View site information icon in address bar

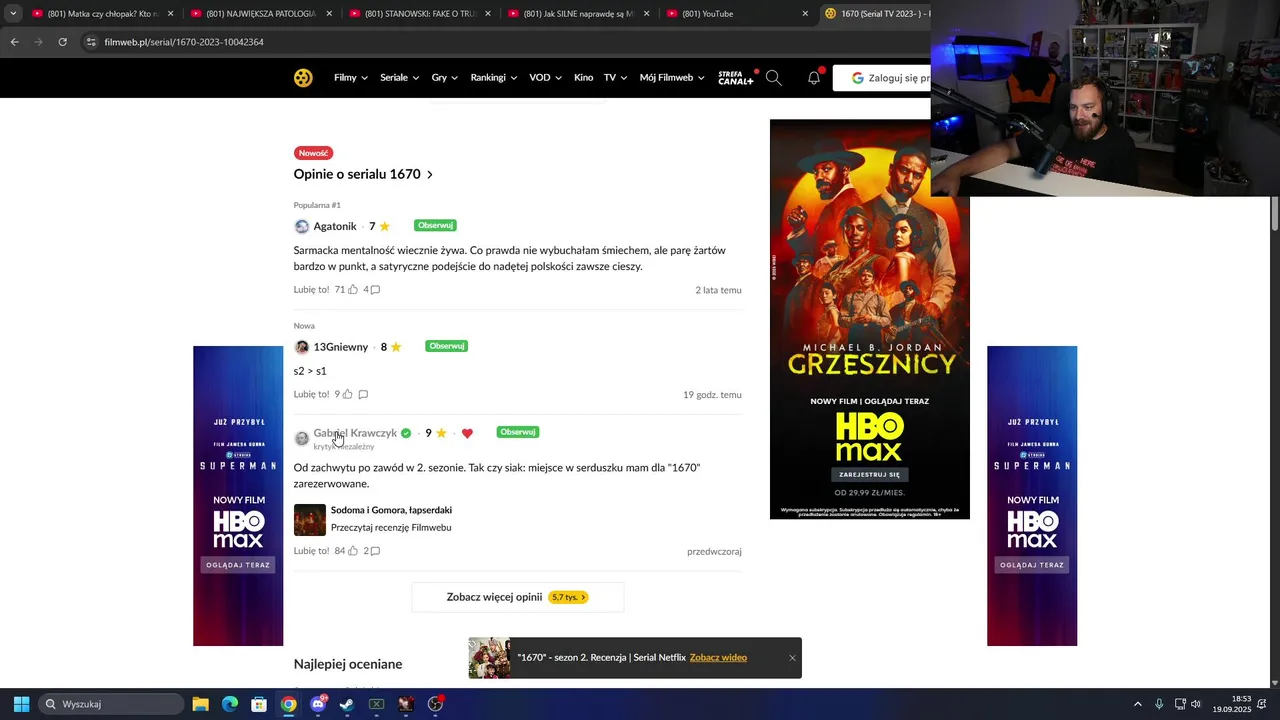pyautogui.click(x=91, y=42)
